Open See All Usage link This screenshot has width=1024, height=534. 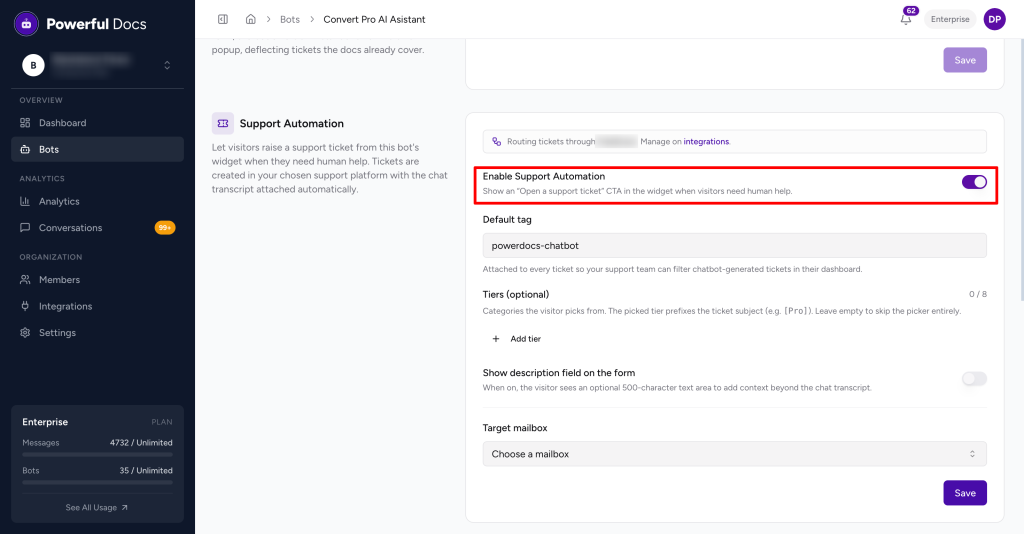tap(97, 507)
